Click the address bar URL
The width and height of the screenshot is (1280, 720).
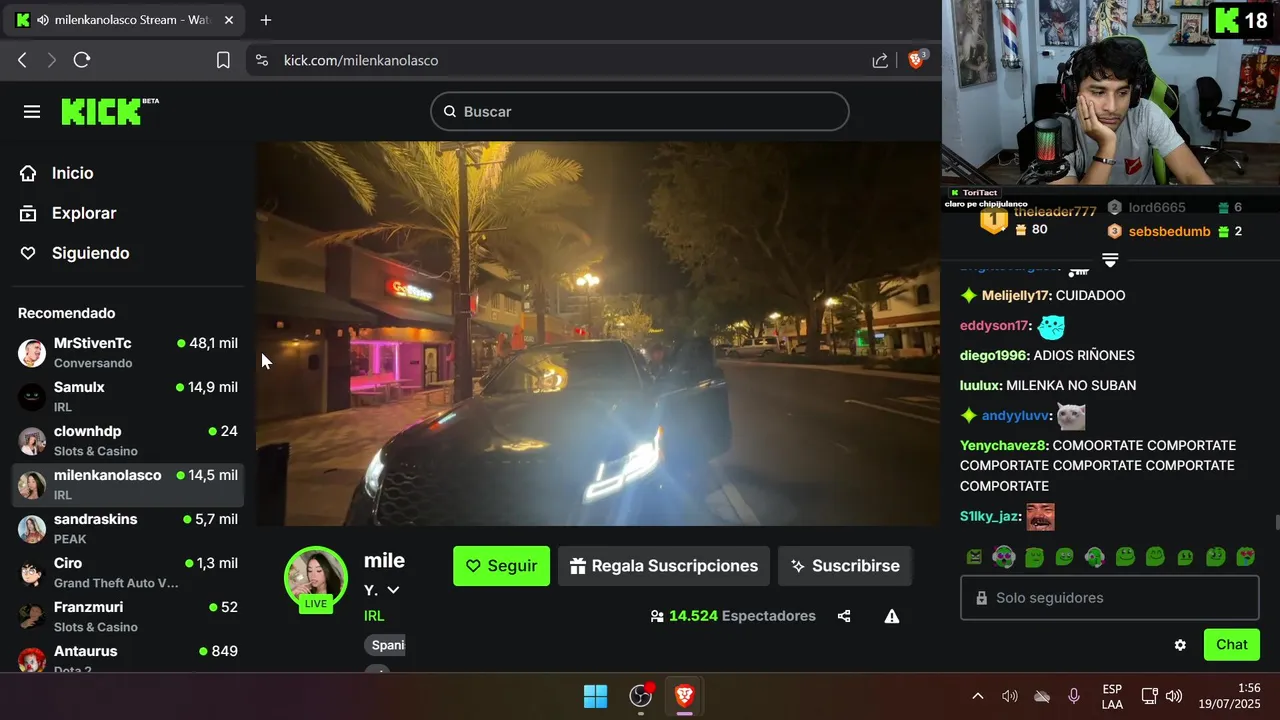361,60
